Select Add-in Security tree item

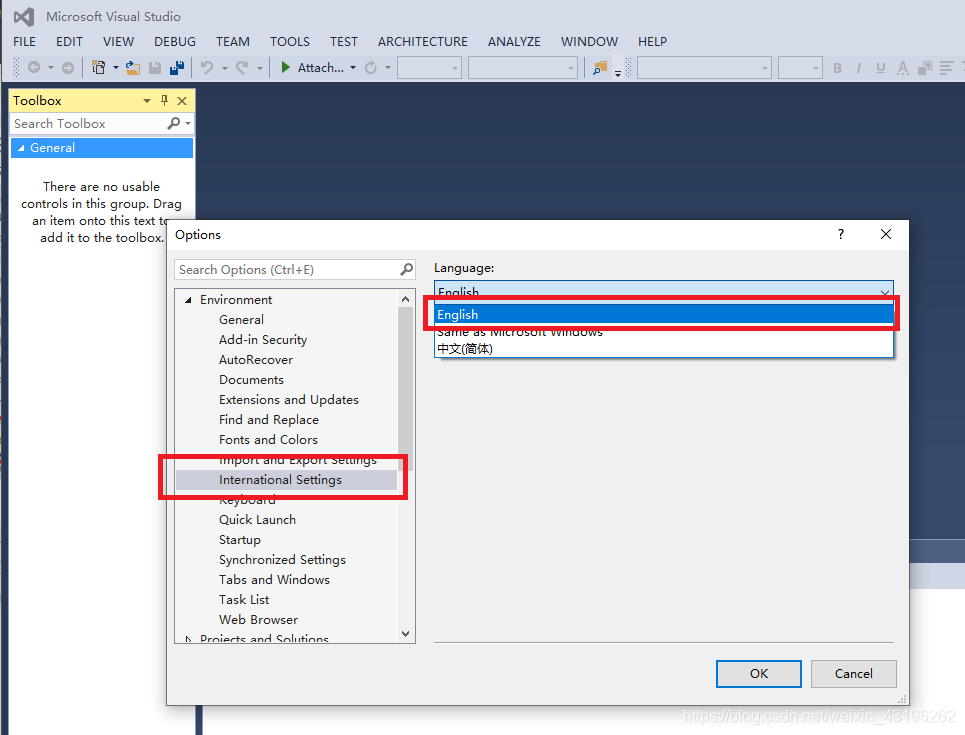pyautogui.click(x=263, y=339)
